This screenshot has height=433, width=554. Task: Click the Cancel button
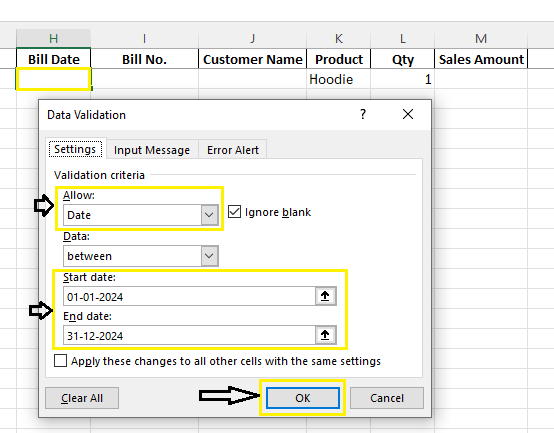tap(387, 398)
